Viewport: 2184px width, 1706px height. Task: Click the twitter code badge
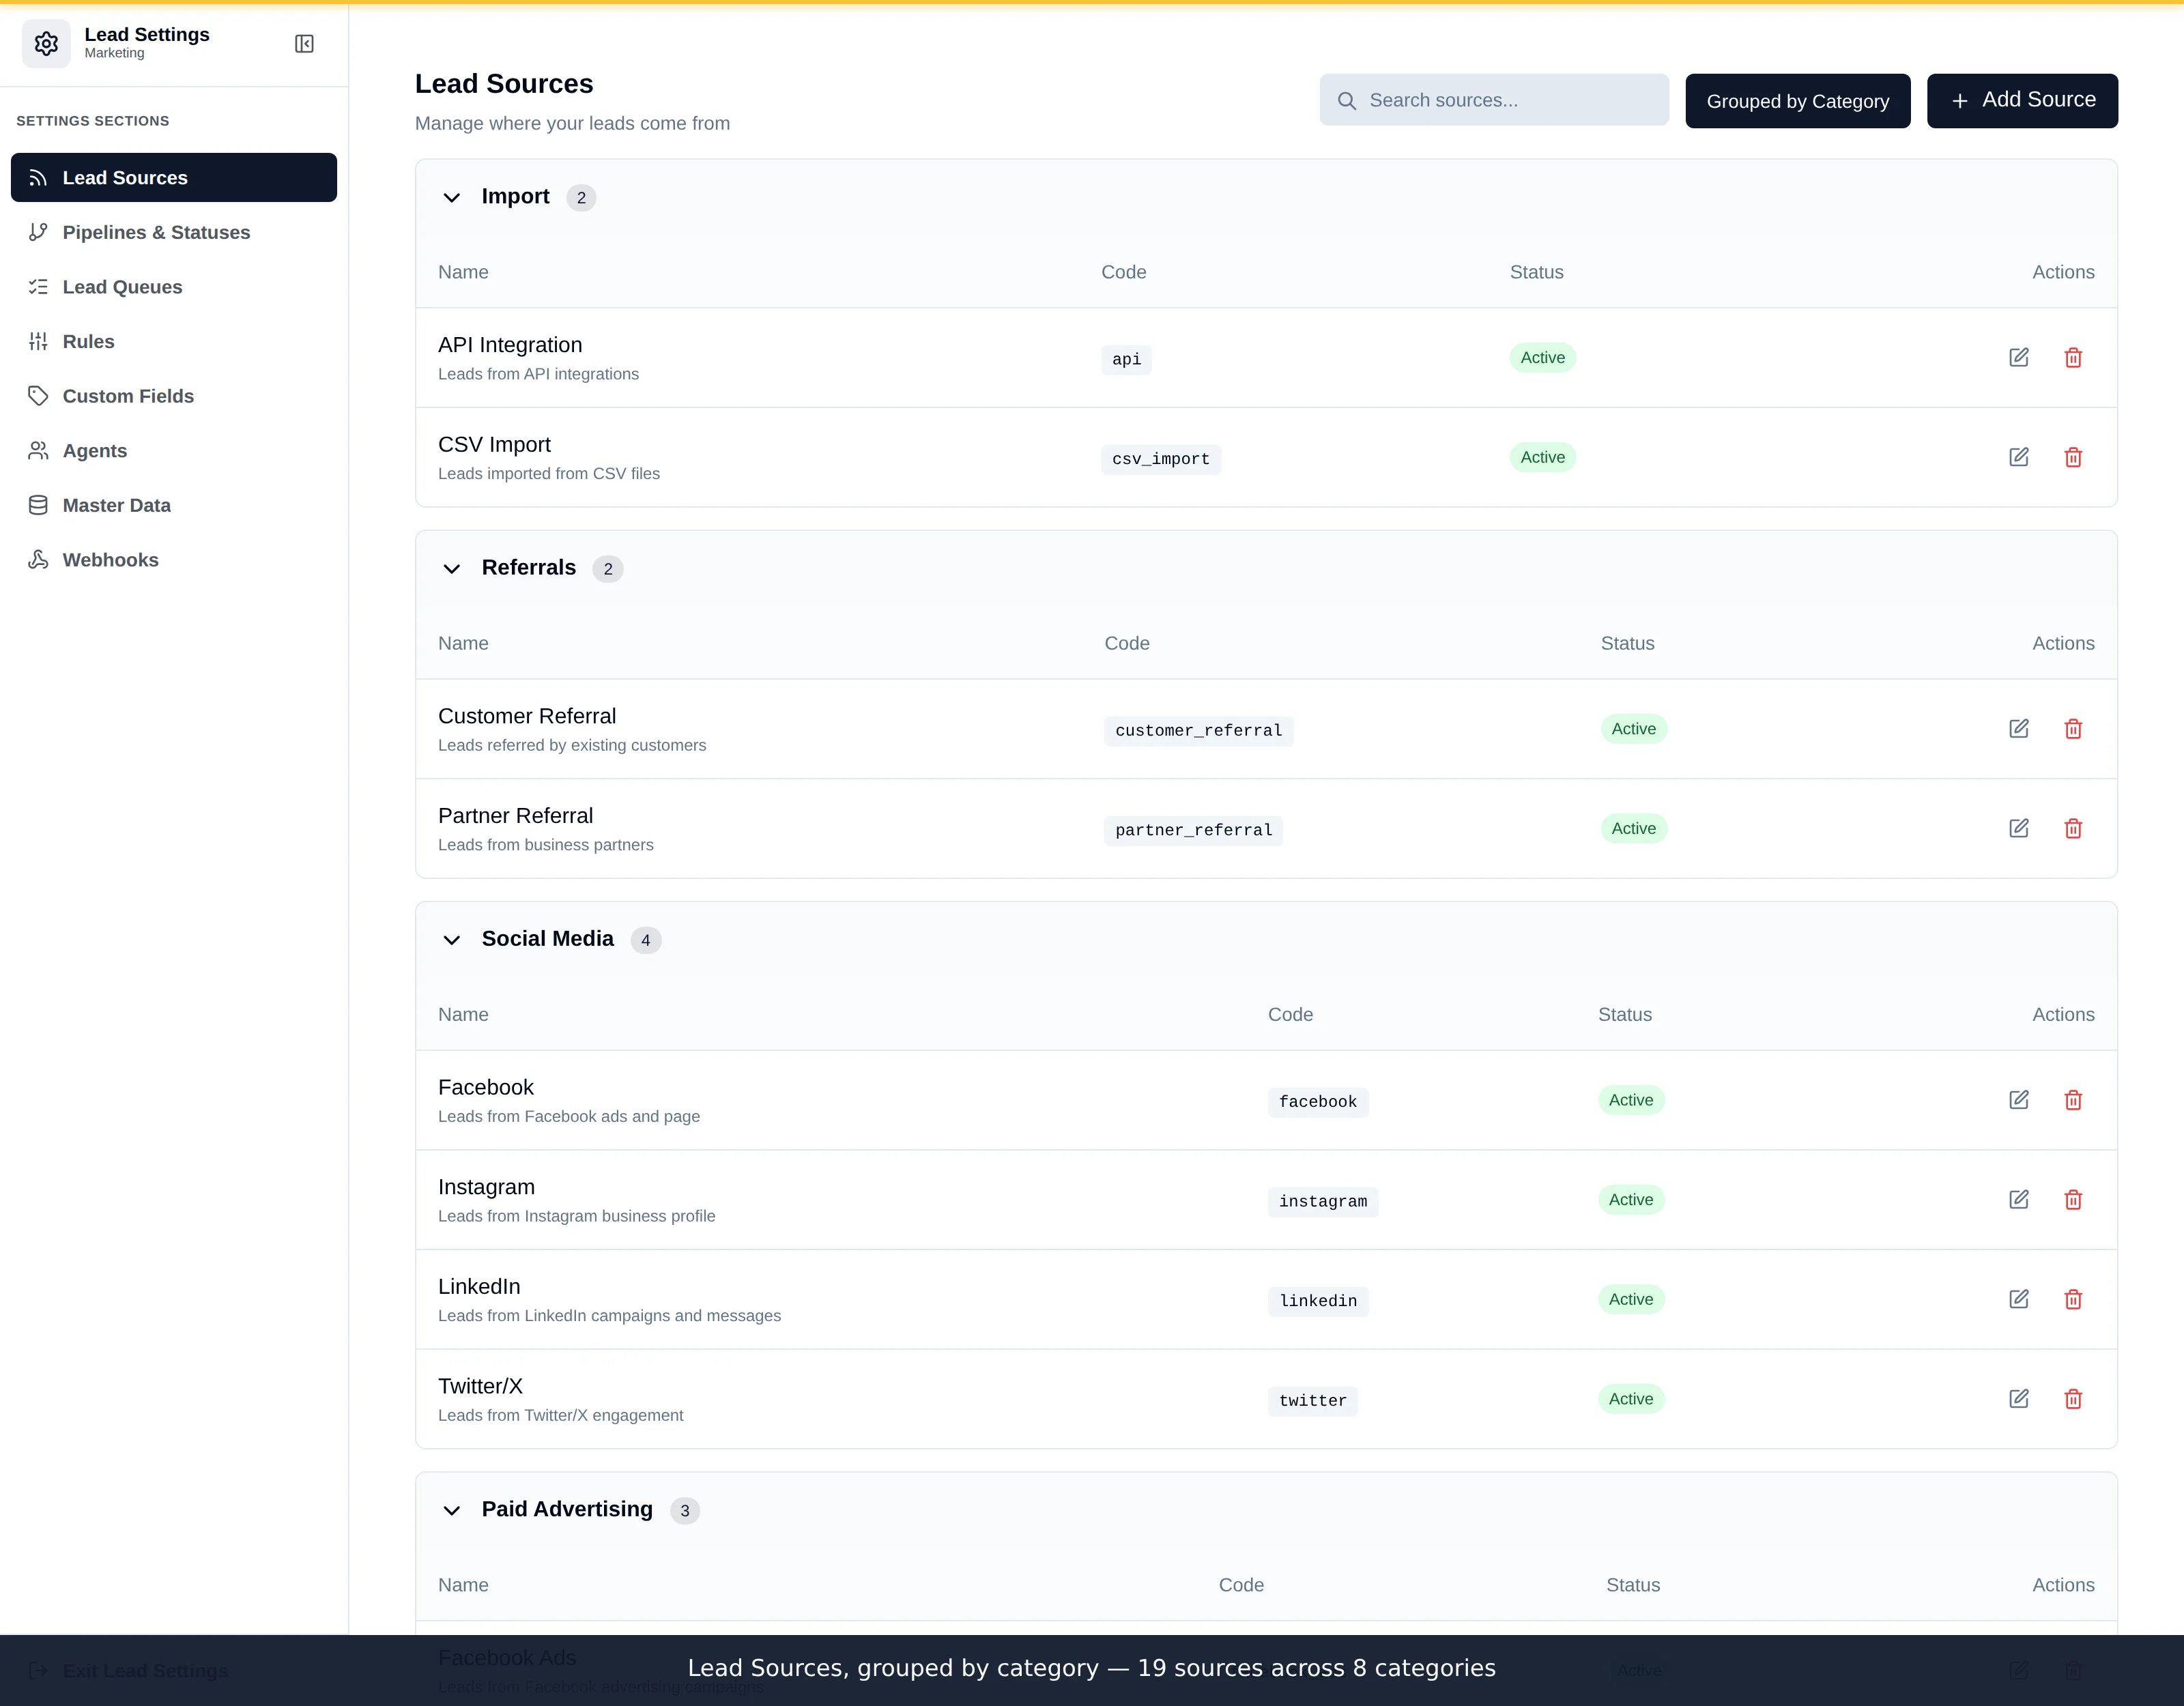(x=1313, y=1401)
